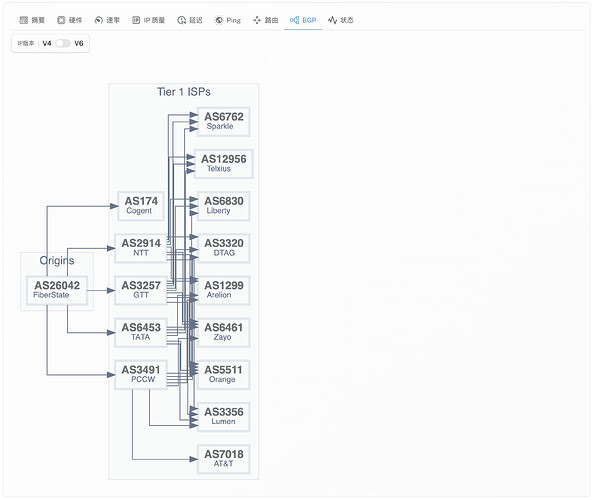Click the AS6762 Sparkle node
The height and width of the screenshot is (500, 593).
224,121
